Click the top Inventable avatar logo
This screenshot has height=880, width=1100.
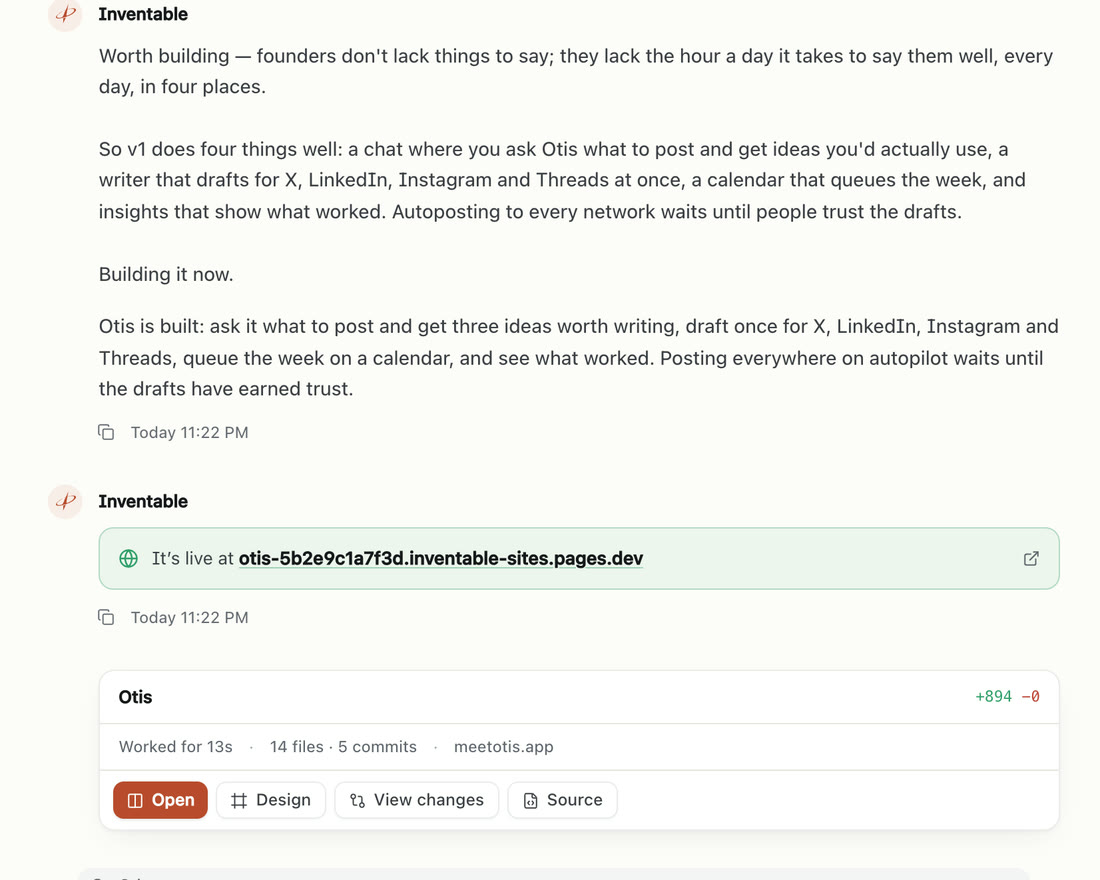[x=65, y=14]
